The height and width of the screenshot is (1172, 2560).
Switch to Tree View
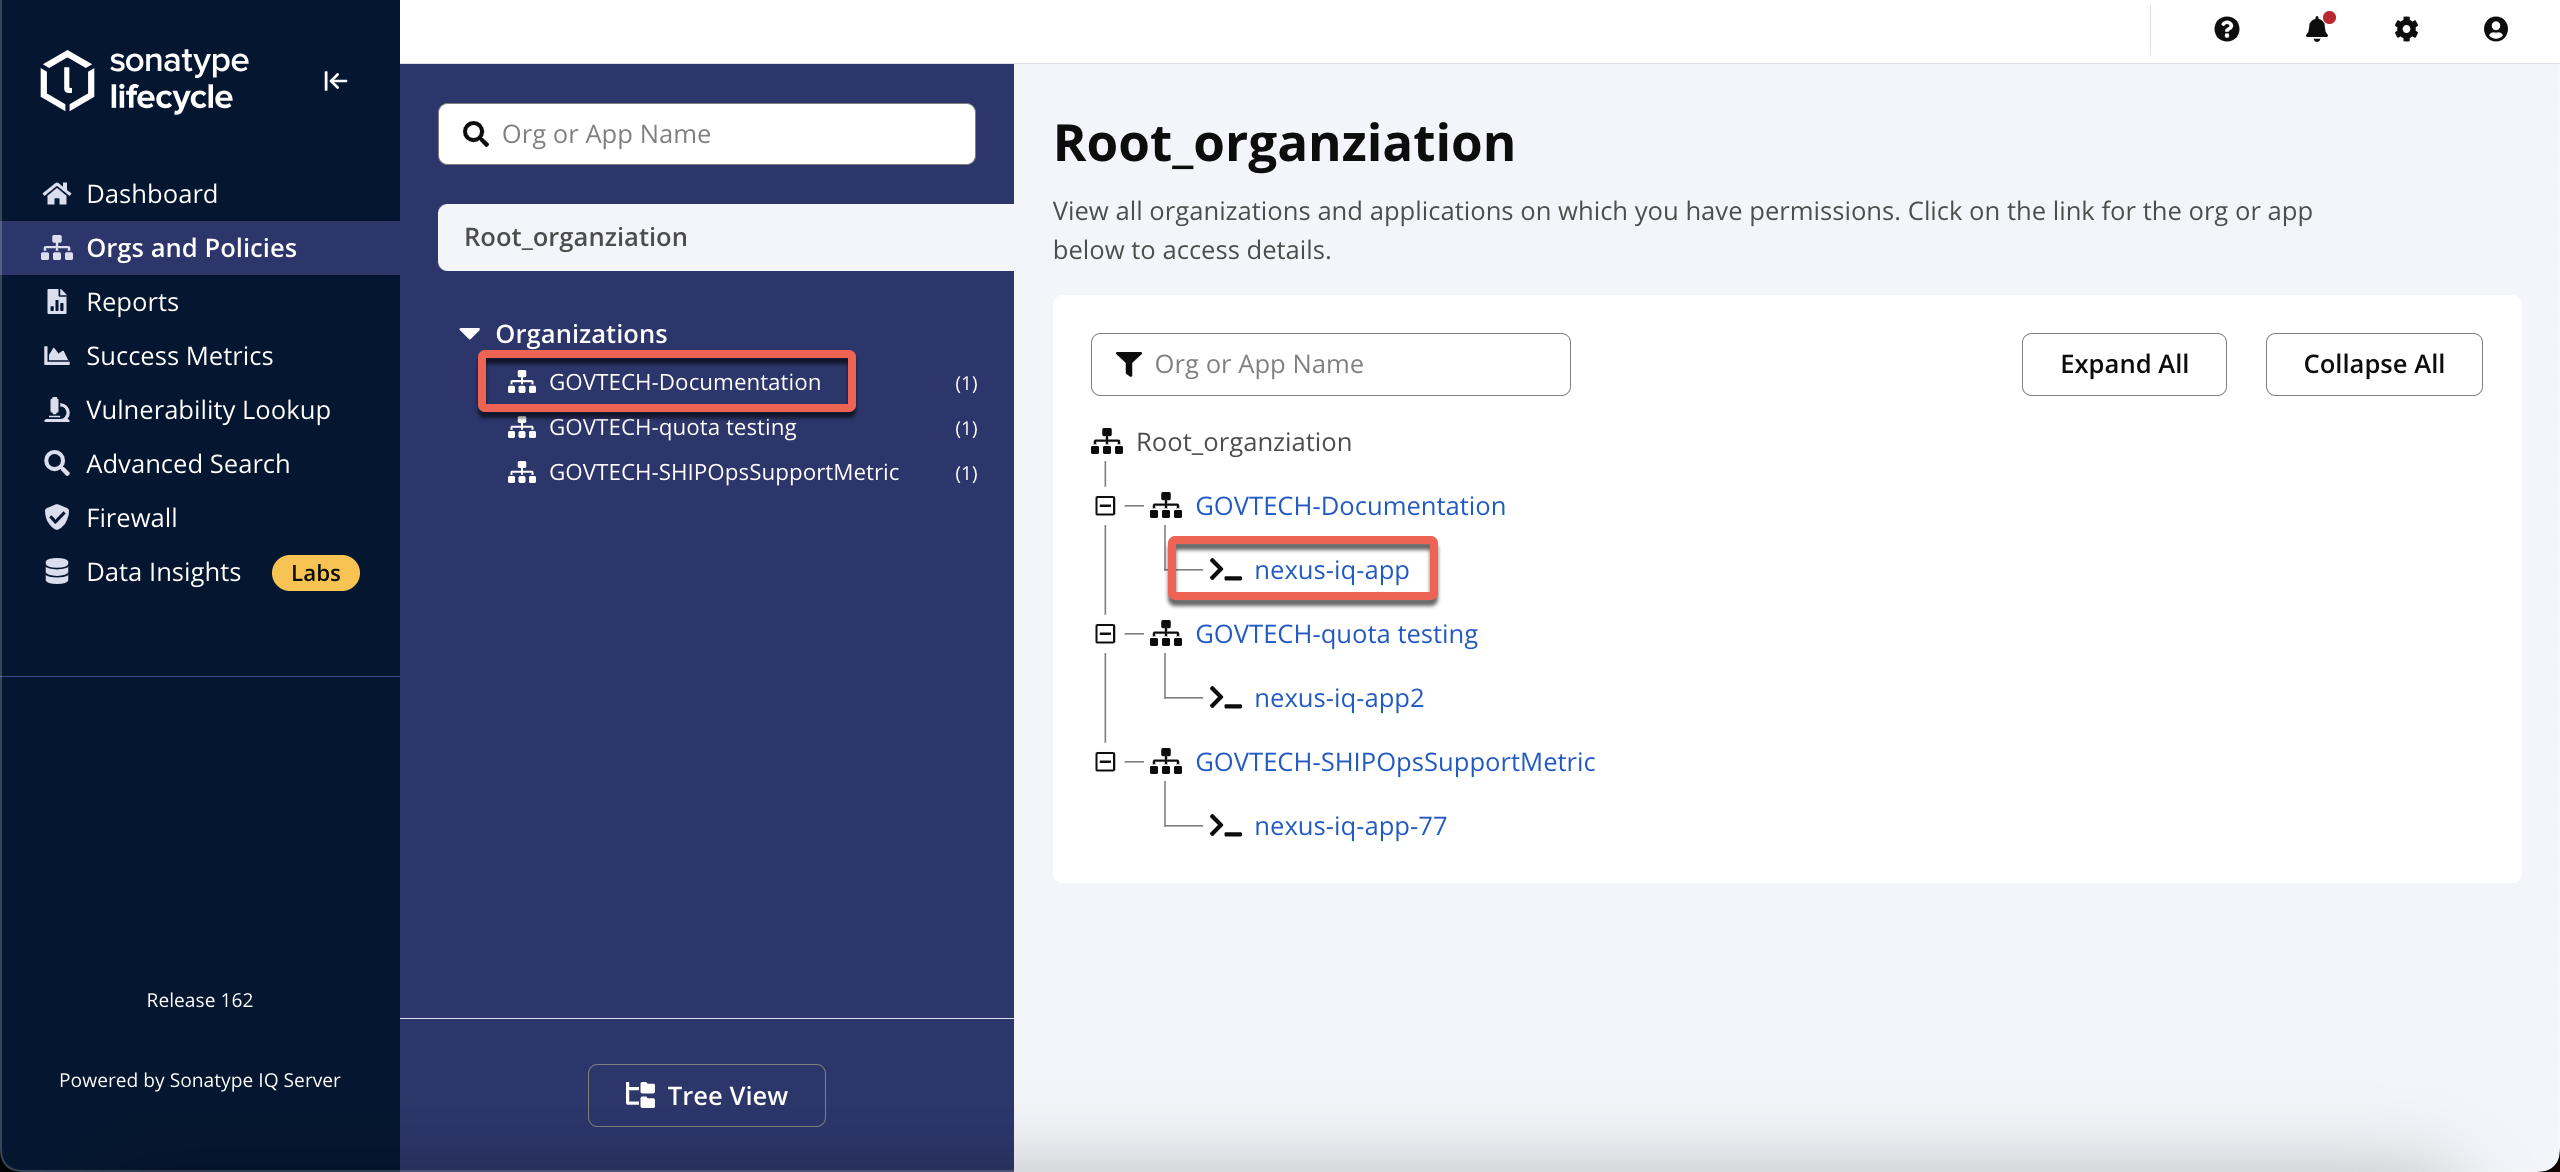(707, 1095)
